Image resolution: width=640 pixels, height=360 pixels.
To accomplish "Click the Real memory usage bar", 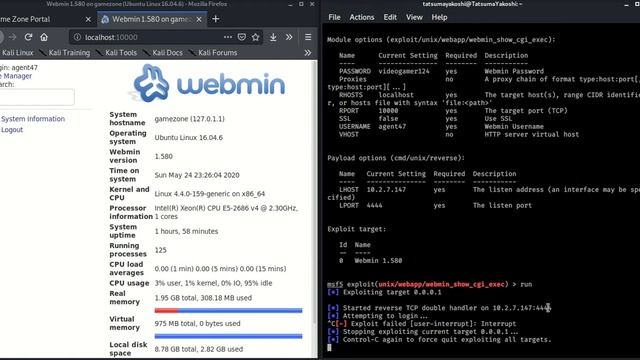I will pos(228,311).
